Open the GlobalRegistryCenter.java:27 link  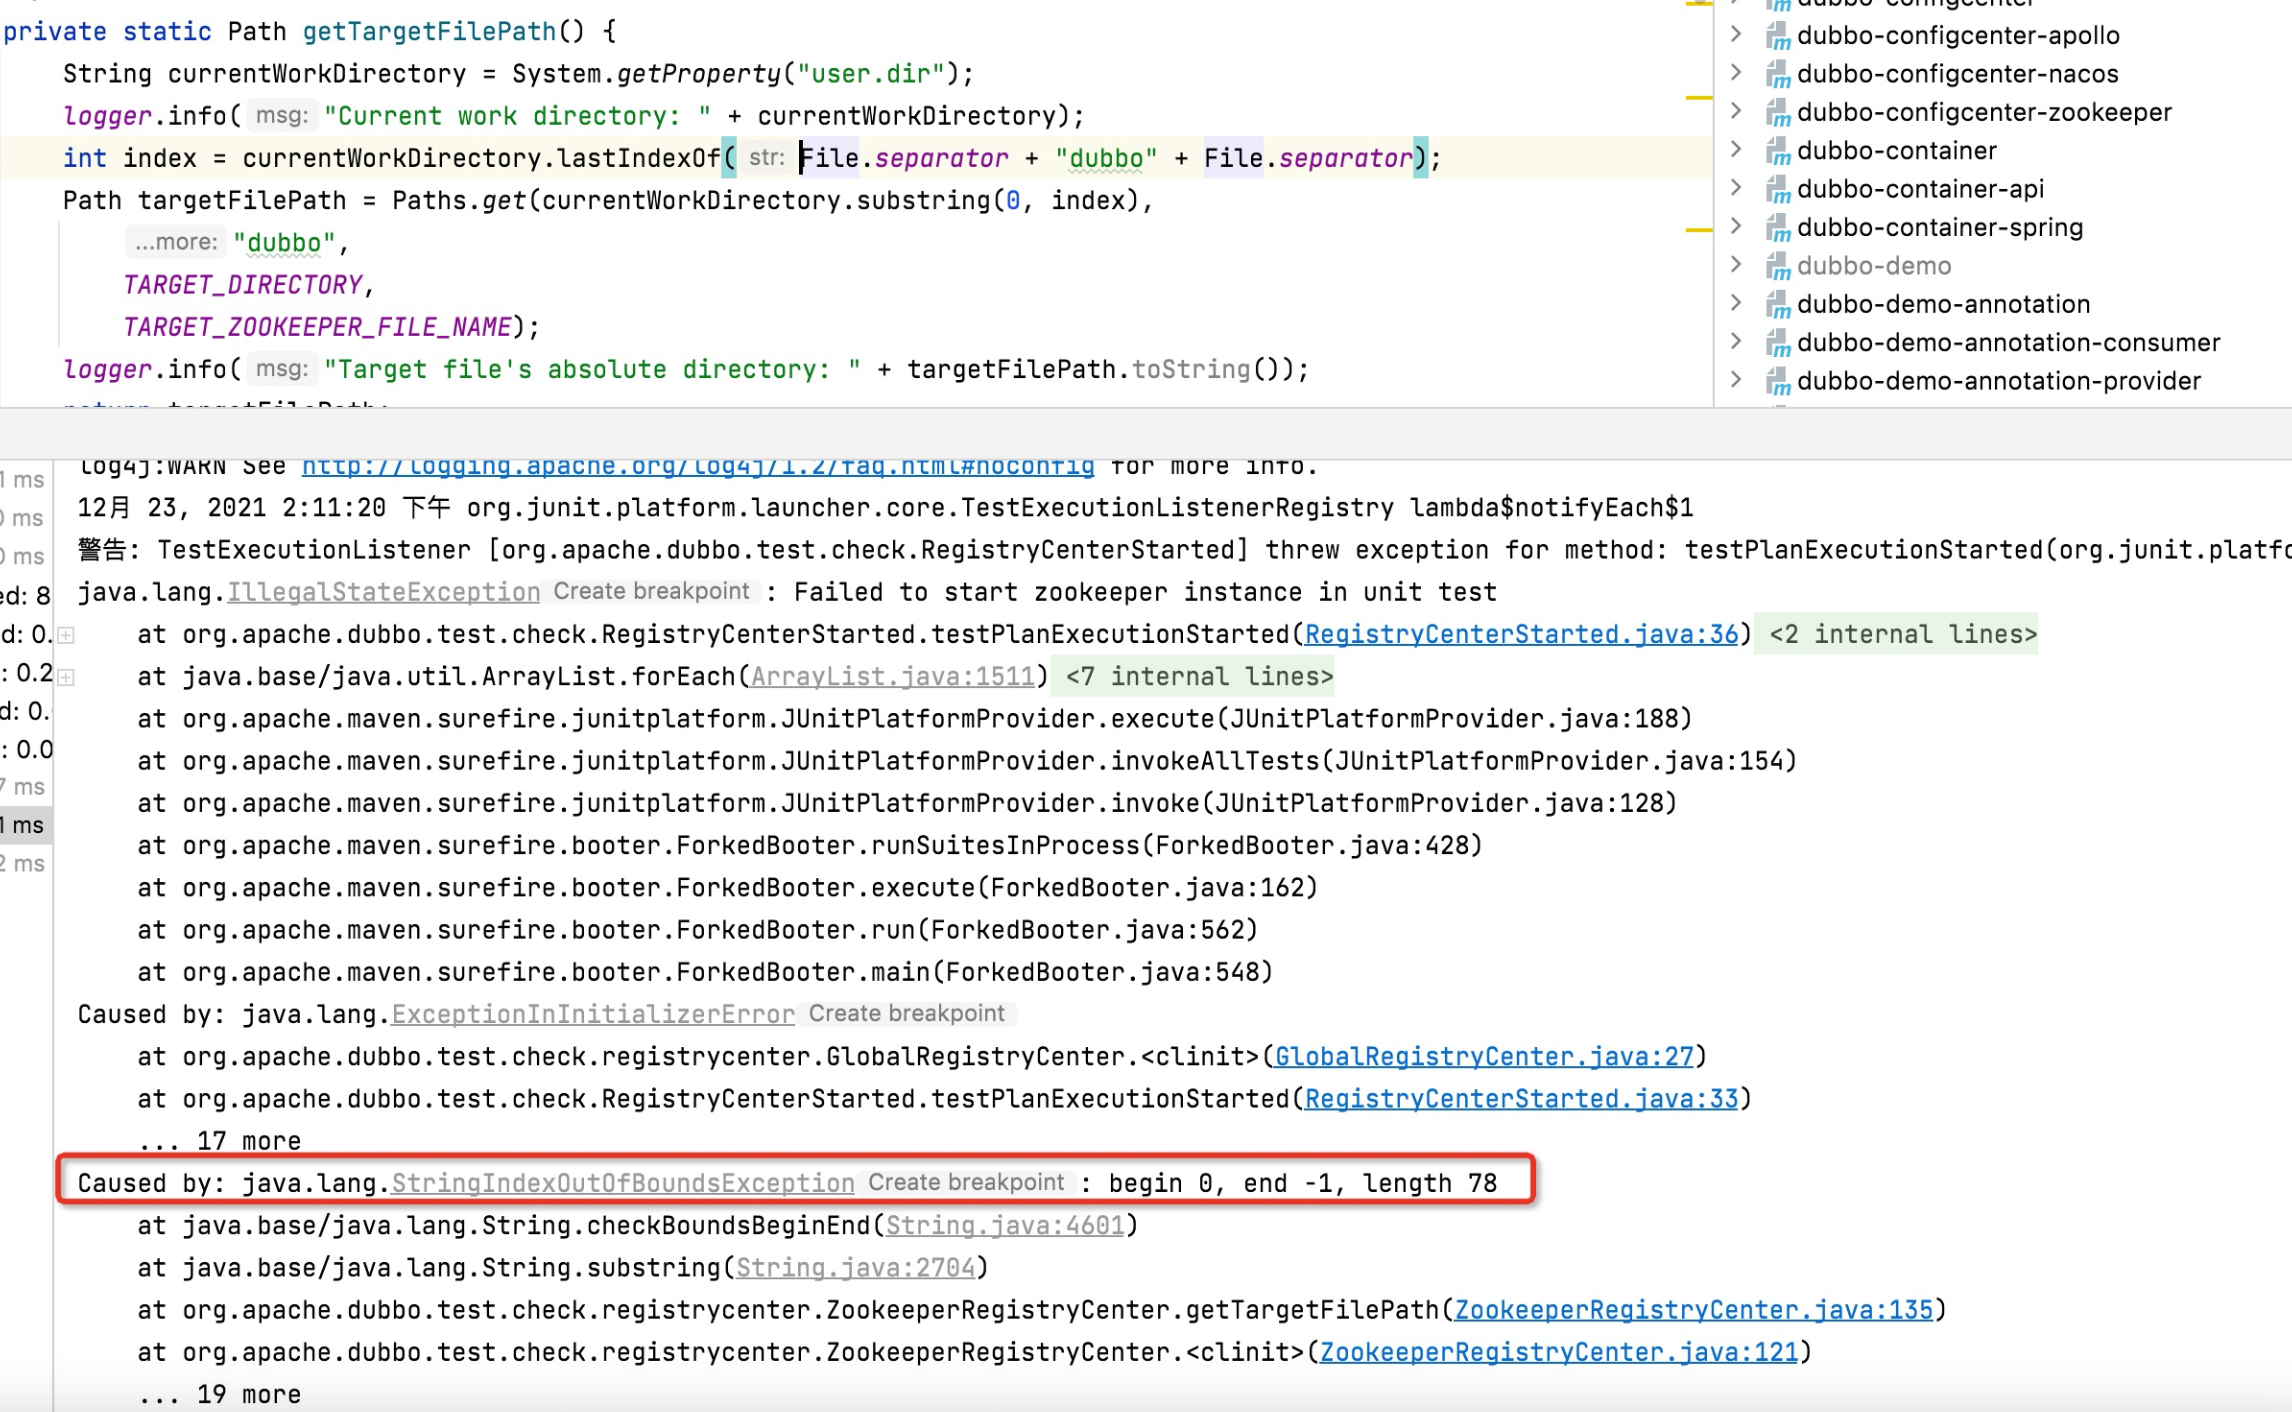tap(1484, 1056)
